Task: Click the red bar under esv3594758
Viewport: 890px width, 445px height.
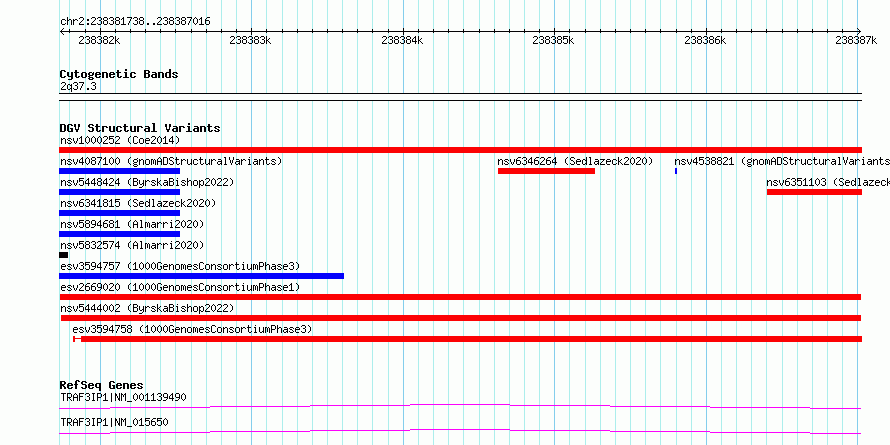Action: tap(468, 339)
